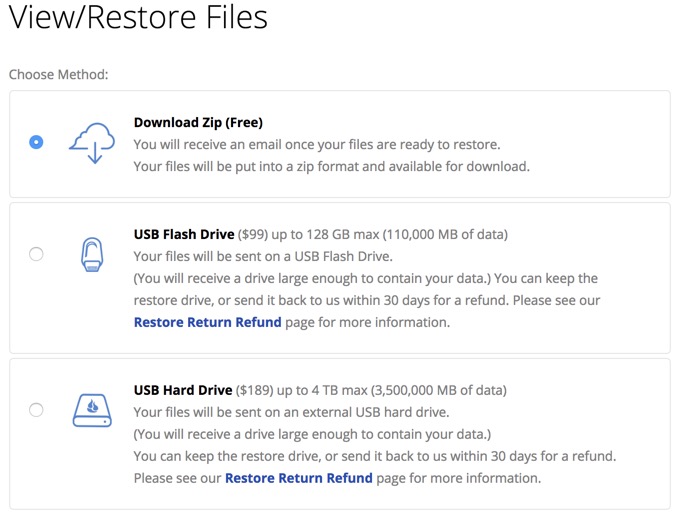The width and height of the screenshot is (674, 514).
Task: Click the View/Restore Files page heading
Action: [138, 17]
